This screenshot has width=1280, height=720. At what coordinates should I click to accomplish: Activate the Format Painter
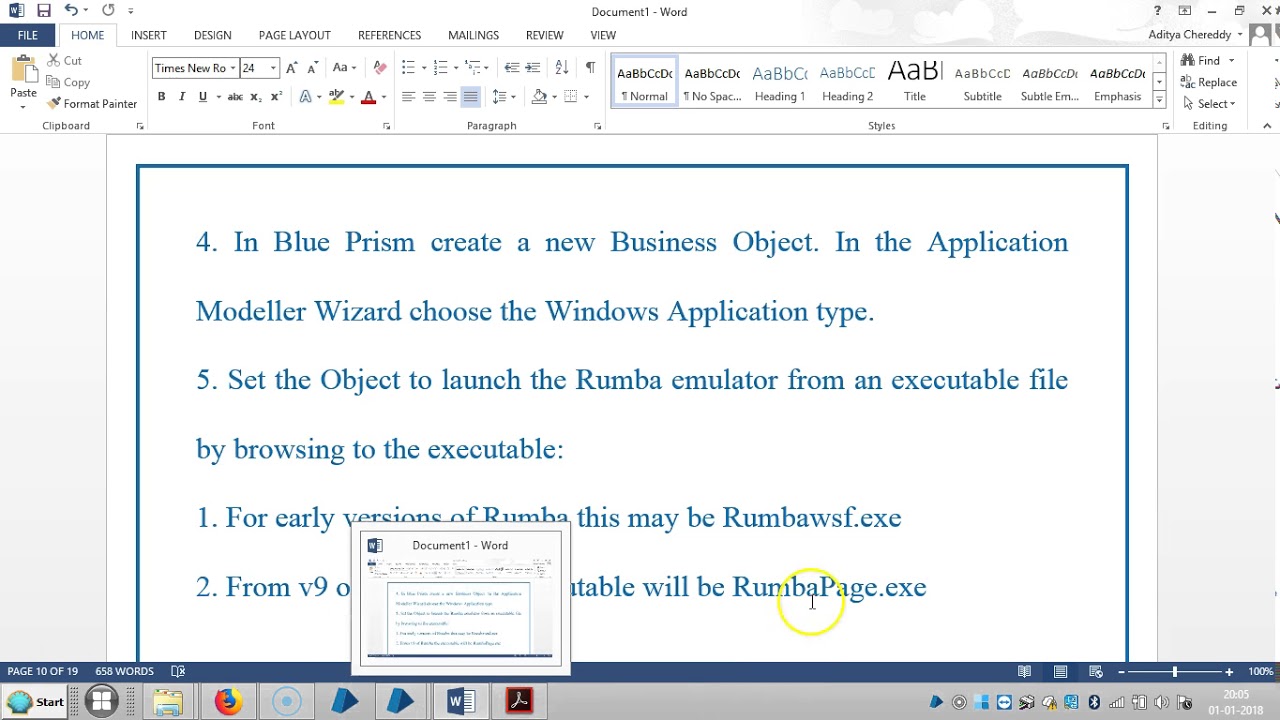point(91,104)
